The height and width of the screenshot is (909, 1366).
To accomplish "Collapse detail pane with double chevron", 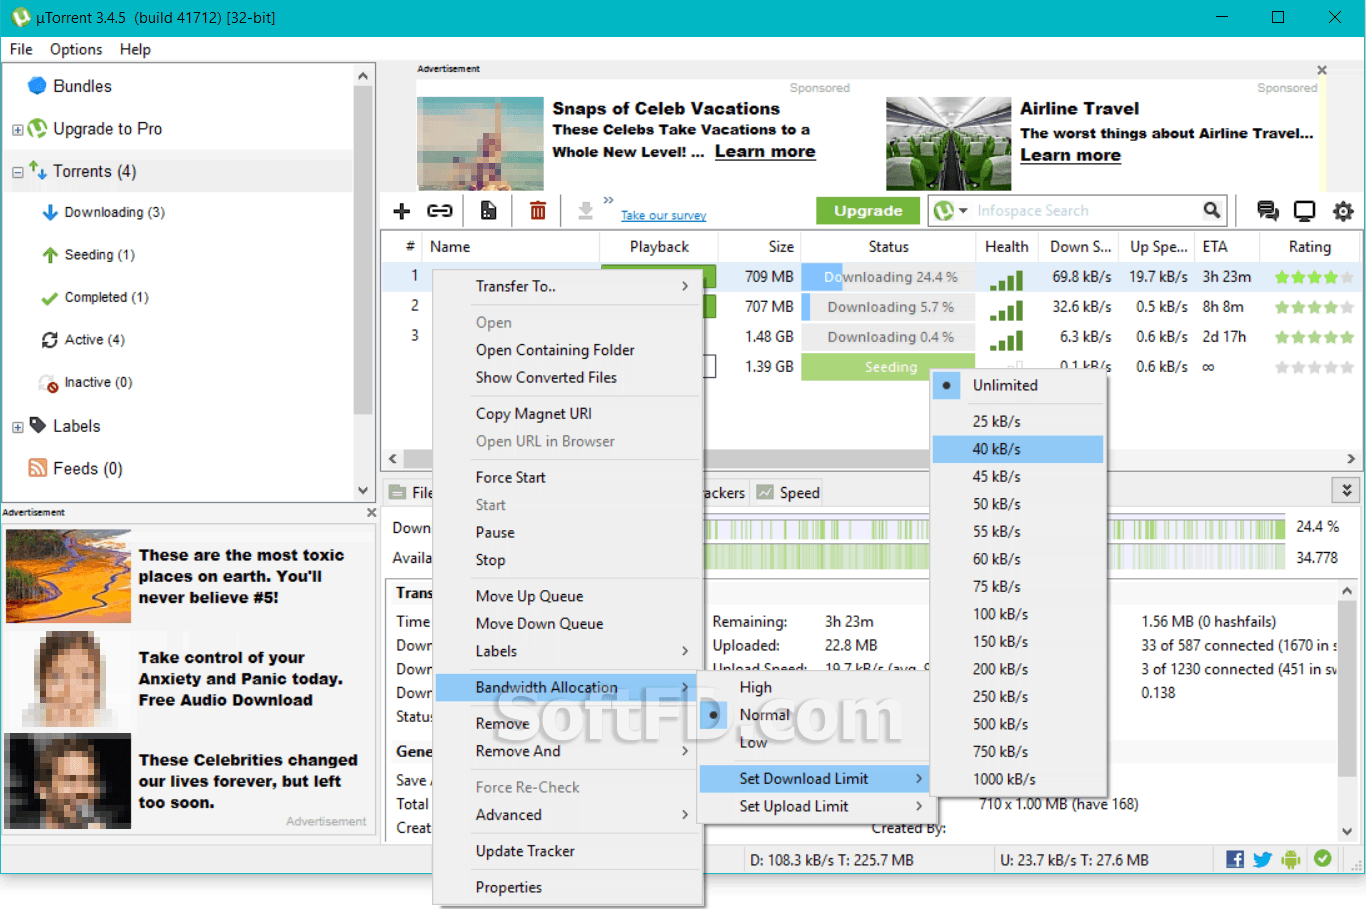I will (x=1346, y=490).
